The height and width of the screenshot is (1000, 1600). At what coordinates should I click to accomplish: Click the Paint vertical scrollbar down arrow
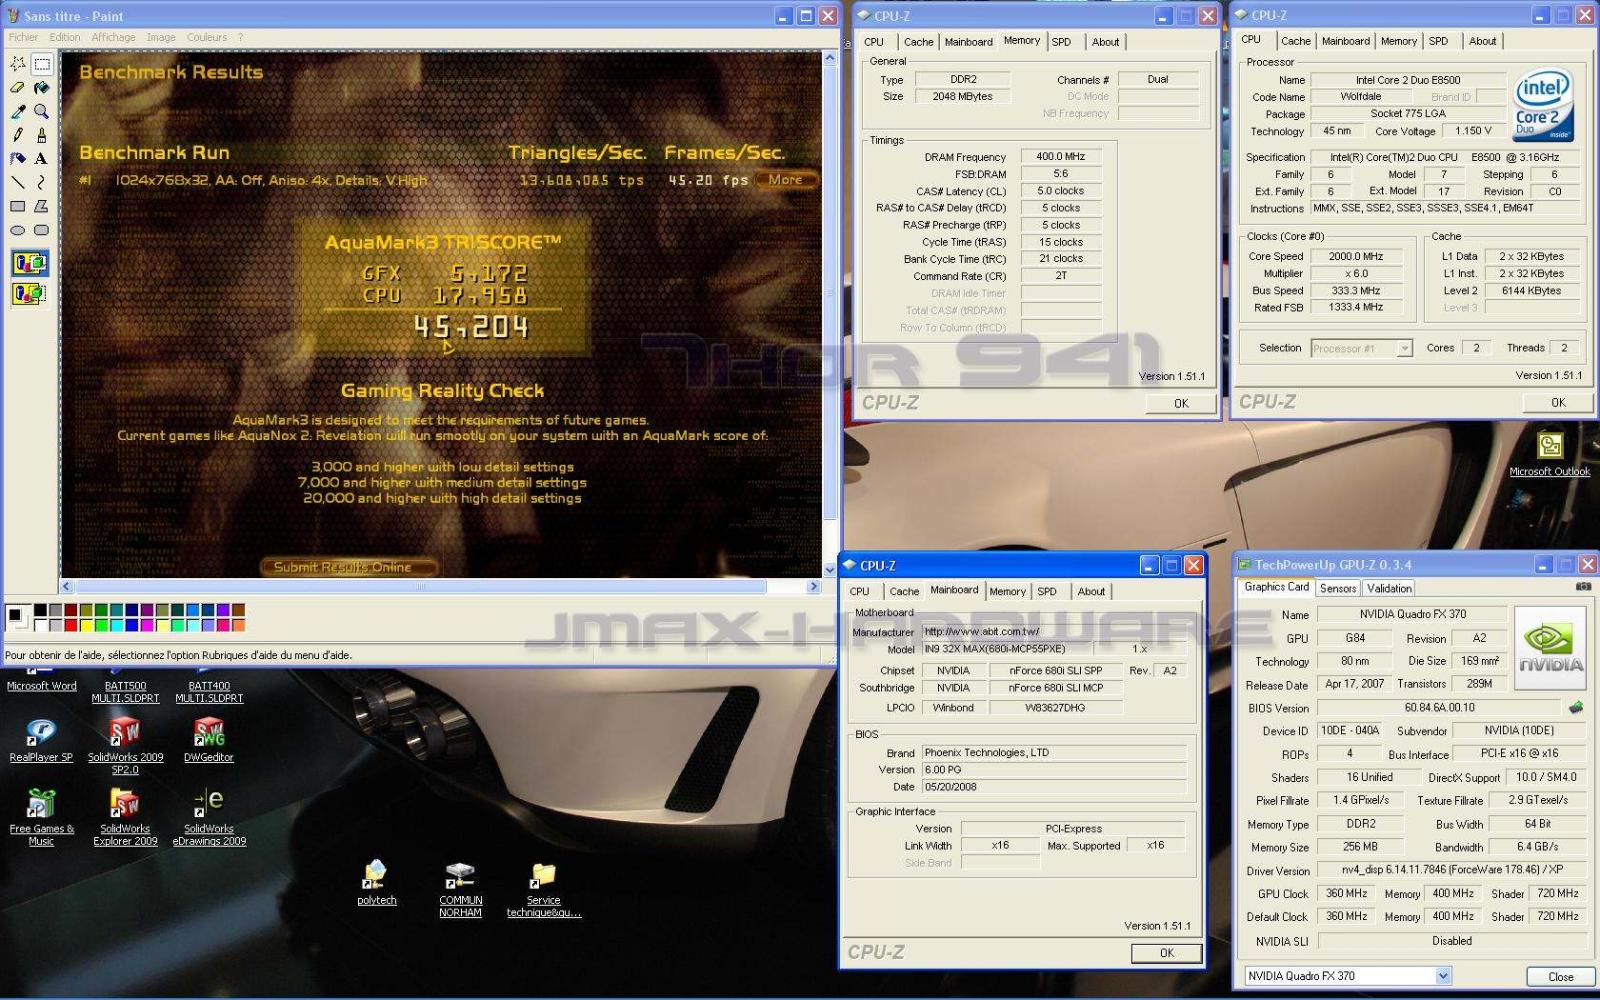[829, 569]
